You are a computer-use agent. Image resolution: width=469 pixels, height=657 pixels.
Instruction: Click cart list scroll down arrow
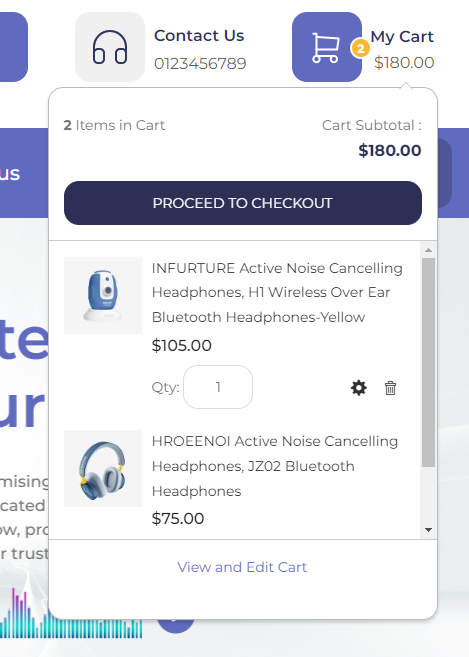(428, 530)
